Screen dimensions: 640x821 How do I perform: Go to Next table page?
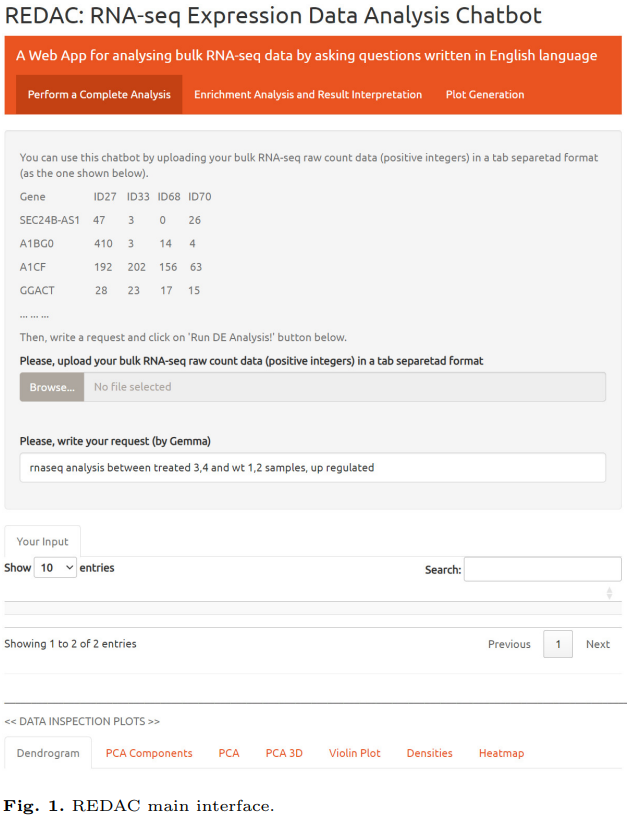pyautogui.click(x=598, y=644)
